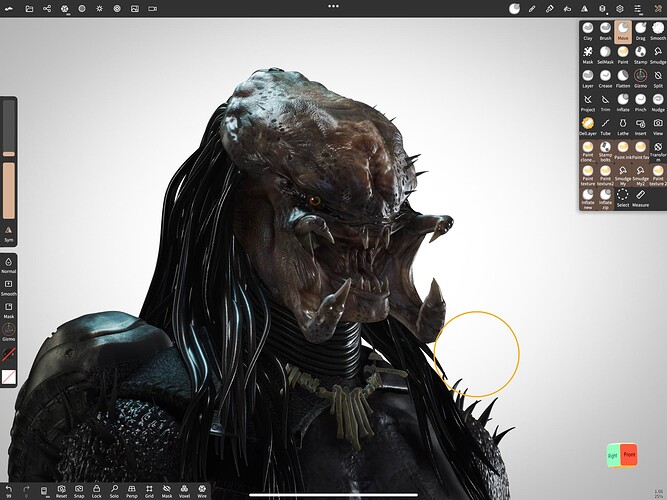Select the Inflate tool
Screen dimensions: 667x500
click(x=623, y=103)
